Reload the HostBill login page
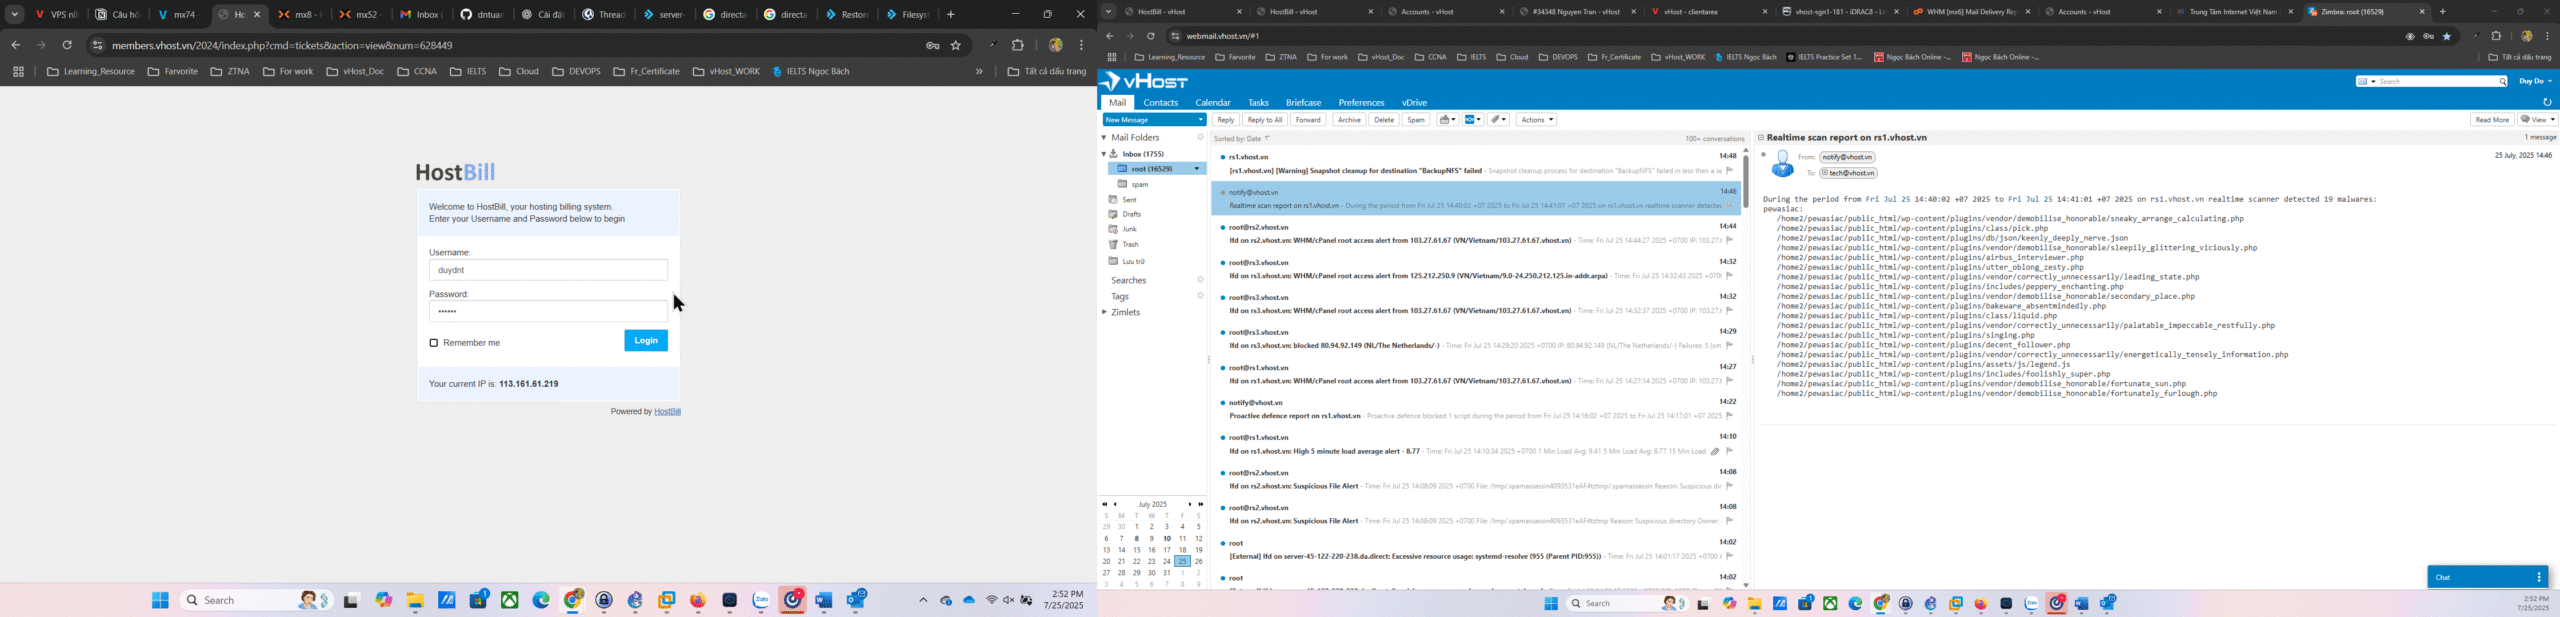Viewport: 2560px width, 617px height. [x=67, y=45]
